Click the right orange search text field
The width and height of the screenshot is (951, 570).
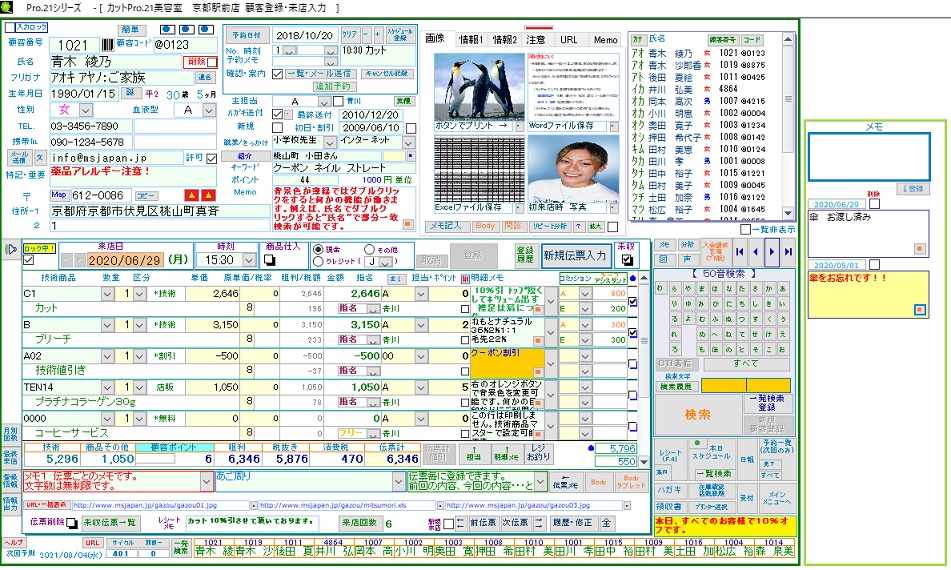(768, 386)
